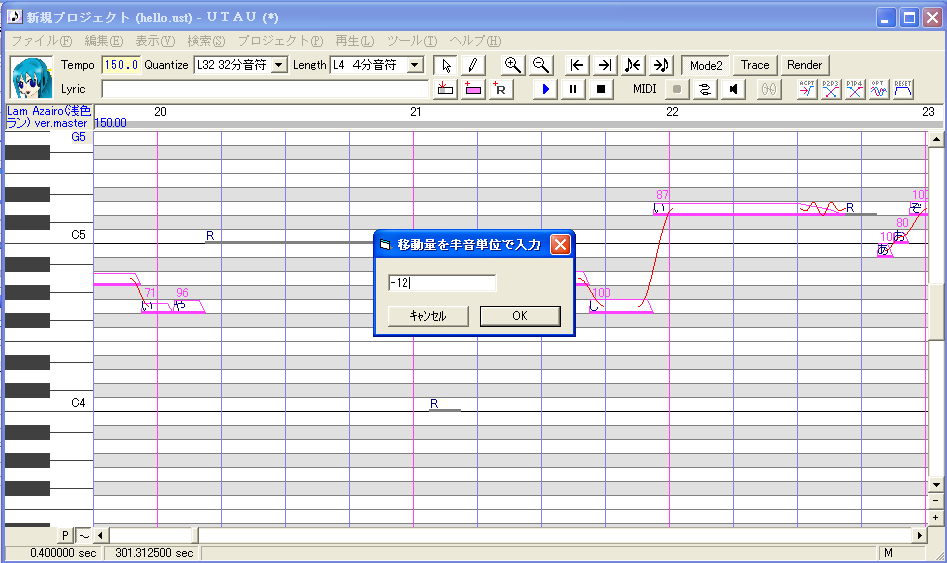Click the zoom in magnifier icon
Viewport: 947px width, 563px height.
point(513,65)
